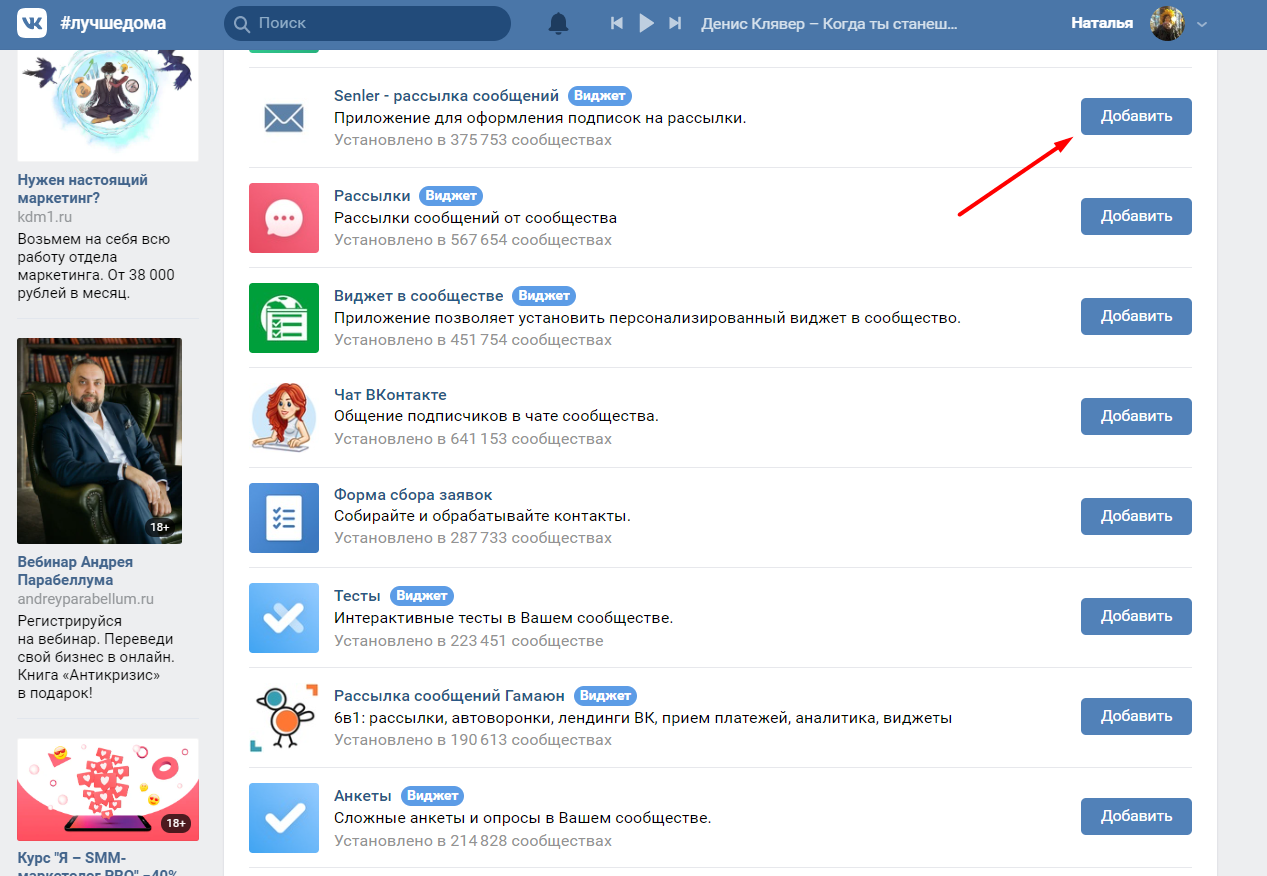Click the Виджет badge next to Анкеты
The image size is (1267, 876).
point(433,796)
